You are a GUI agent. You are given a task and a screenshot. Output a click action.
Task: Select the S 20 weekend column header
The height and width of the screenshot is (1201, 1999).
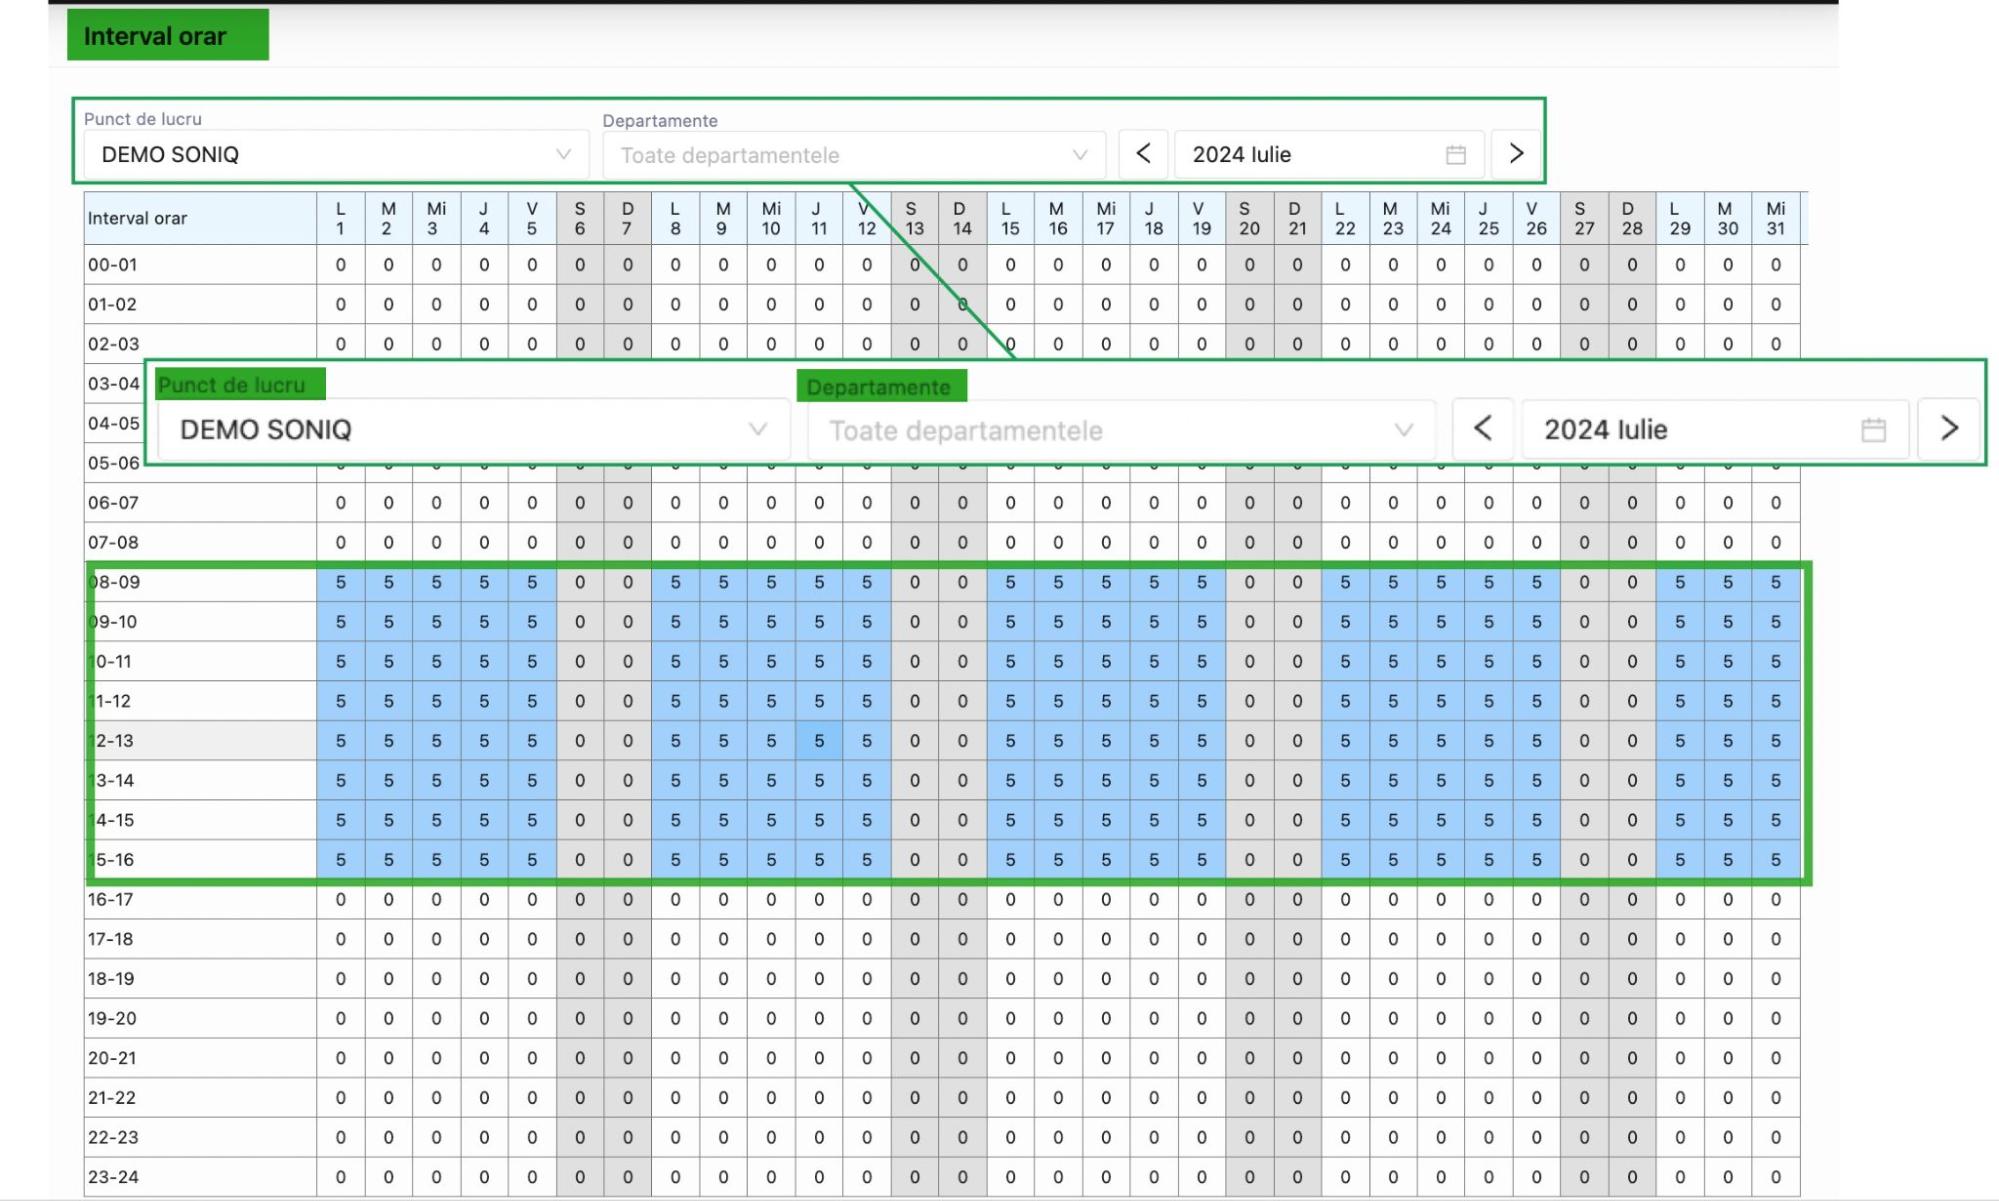coord(1250,218)
